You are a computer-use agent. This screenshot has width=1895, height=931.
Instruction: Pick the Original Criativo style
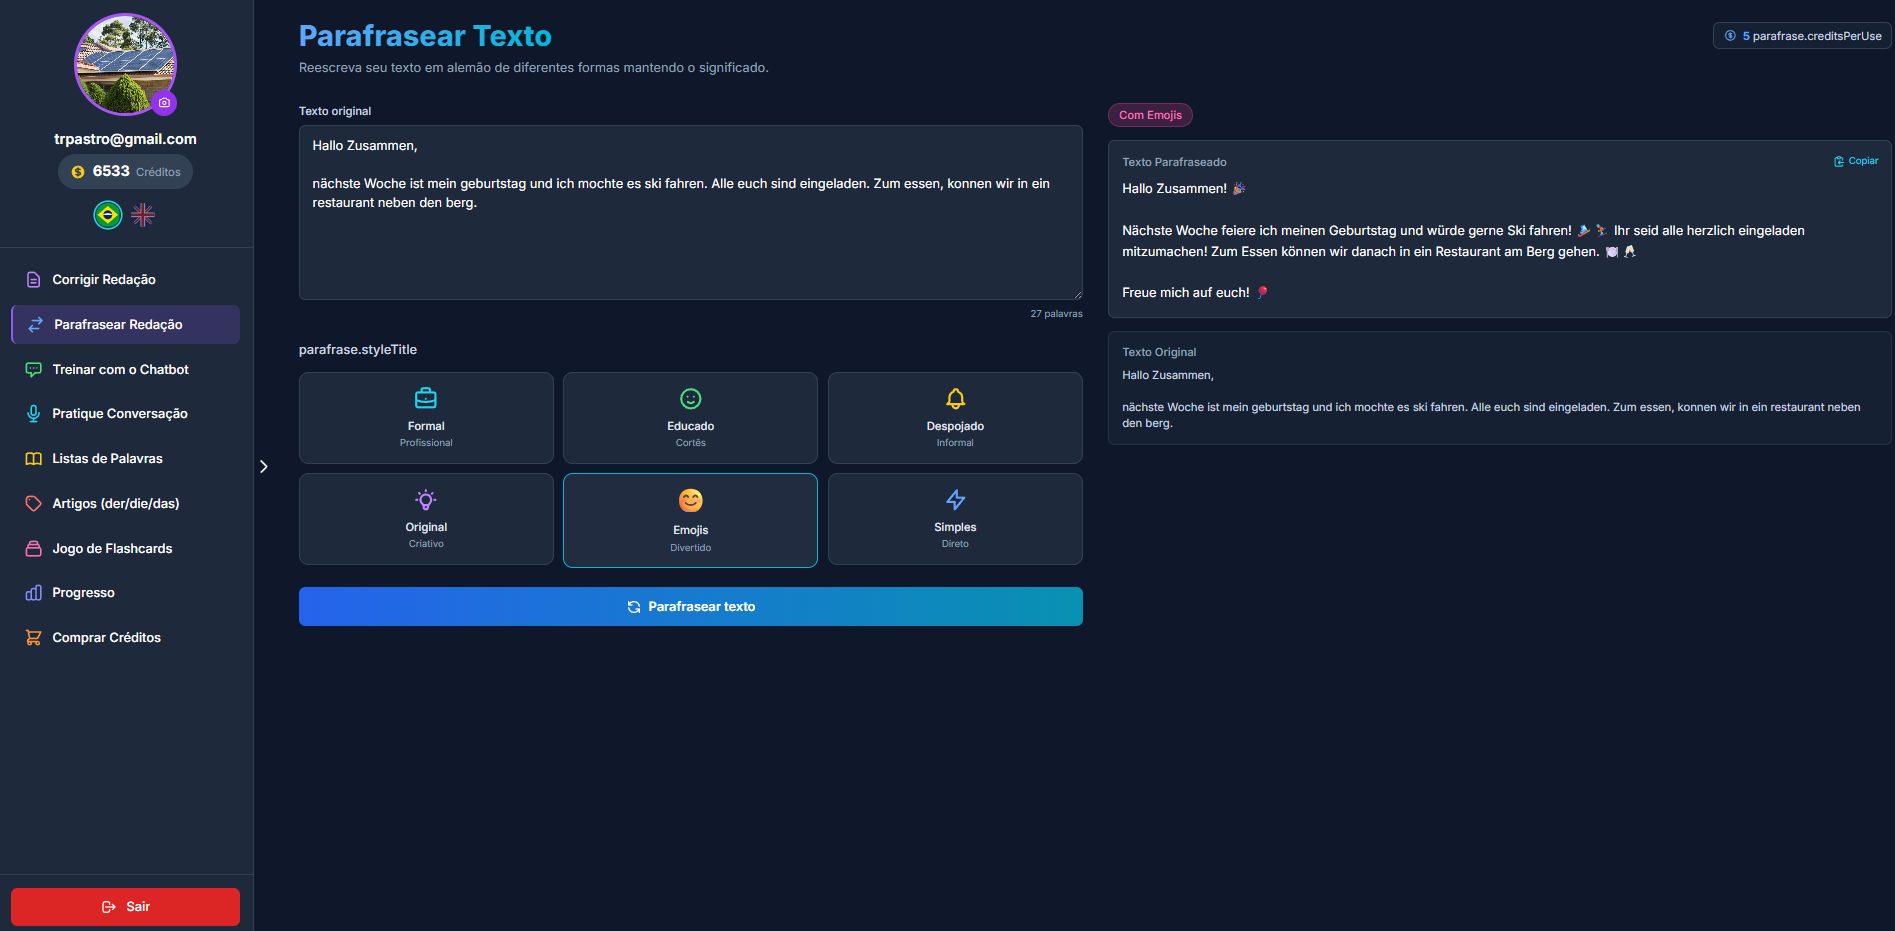[426, 519]
